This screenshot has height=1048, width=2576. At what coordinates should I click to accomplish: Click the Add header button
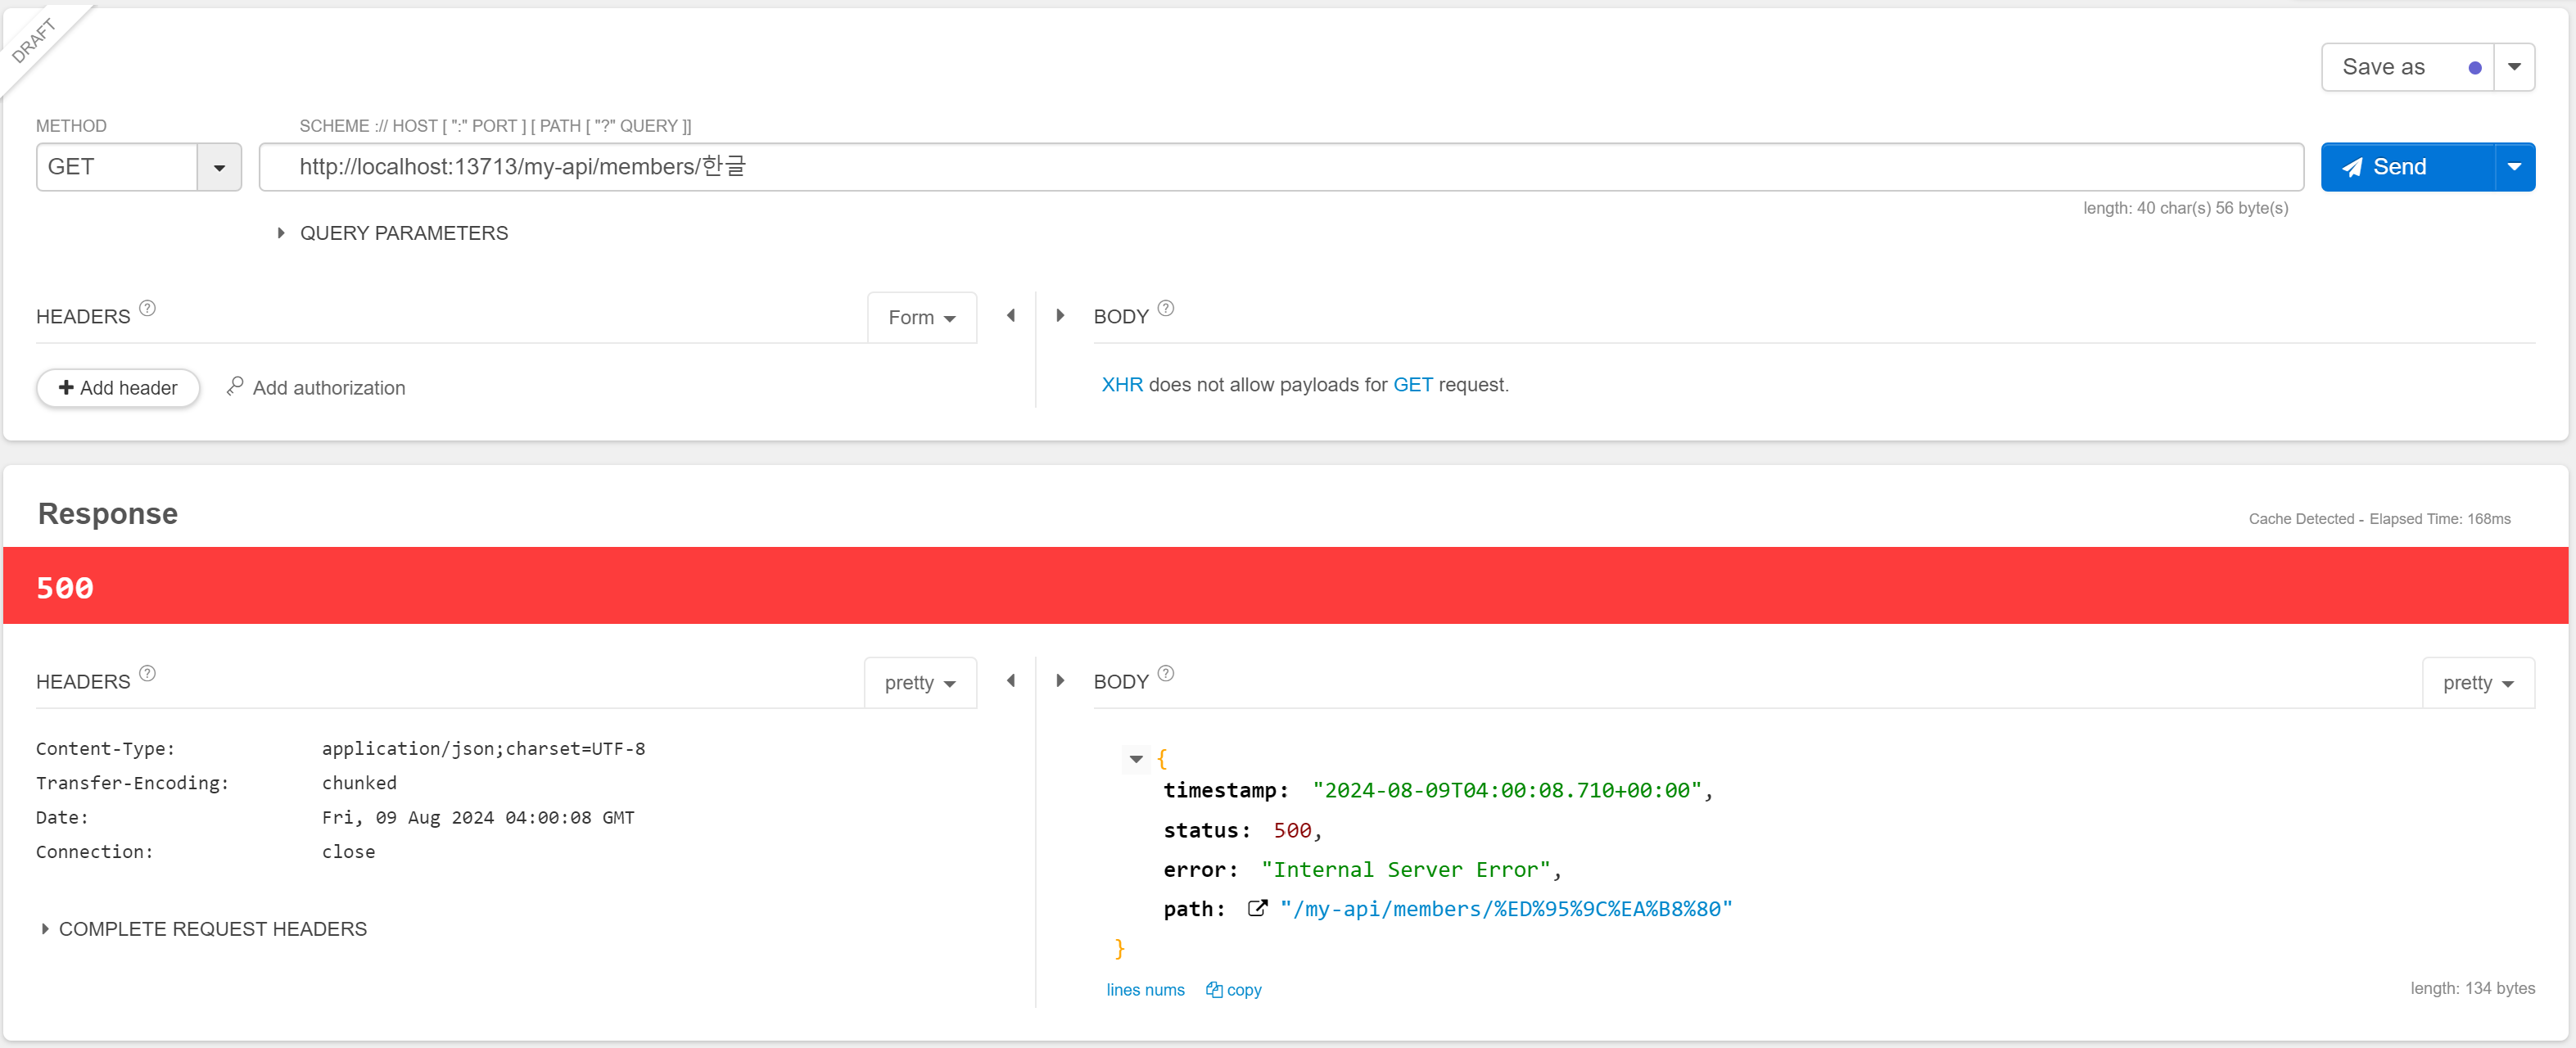tap(118, 388)
